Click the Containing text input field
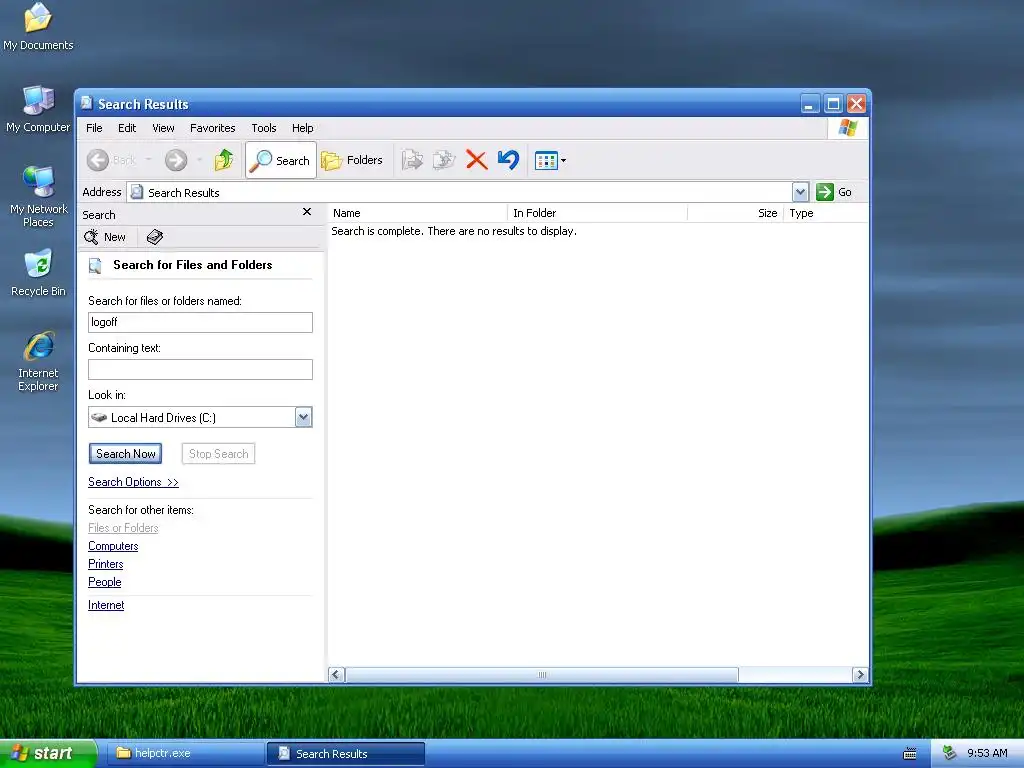1024x768 pixels. click(200, 370)
